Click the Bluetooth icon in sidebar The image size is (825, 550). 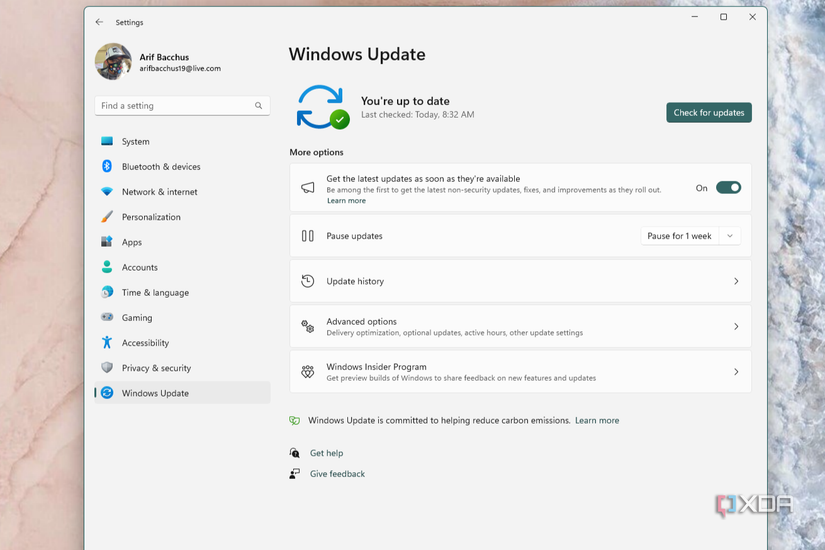pyautogui.click(x=107, y=166)
